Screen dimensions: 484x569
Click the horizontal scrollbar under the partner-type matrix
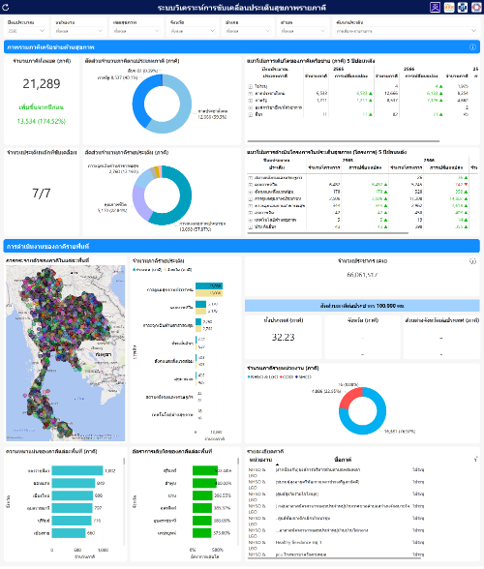click(343, 141)
